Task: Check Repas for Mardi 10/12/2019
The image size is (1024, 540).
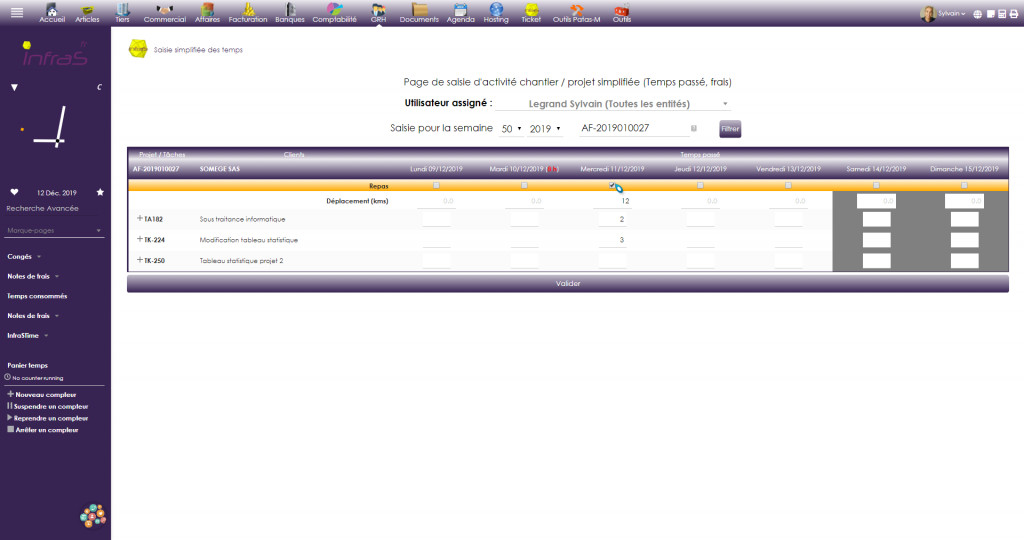Action: (x=524, y=185)
